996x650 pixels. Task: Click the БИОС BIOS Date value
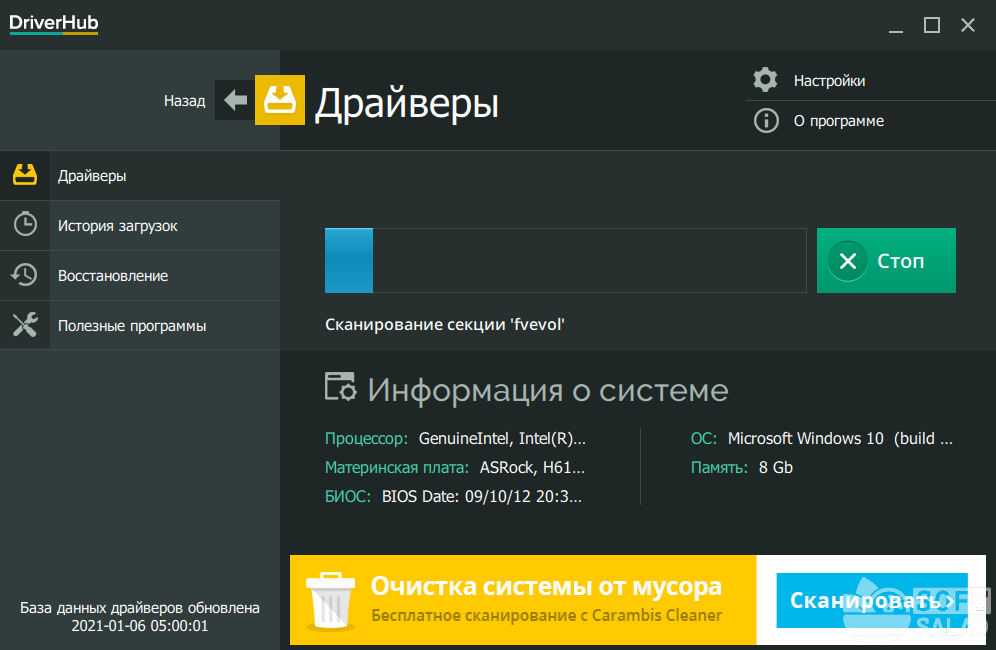tap(481, 496)
